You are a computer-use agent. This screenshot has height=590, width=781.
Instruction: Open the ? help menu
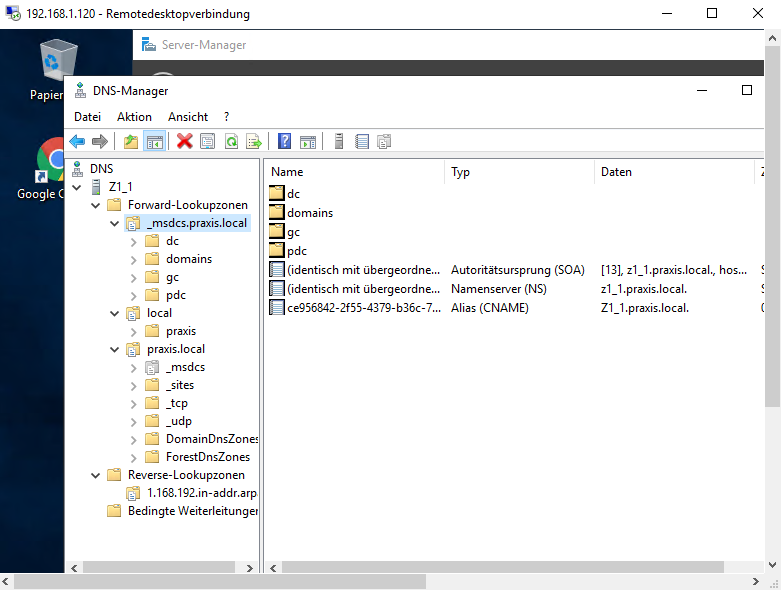point(227,117)
